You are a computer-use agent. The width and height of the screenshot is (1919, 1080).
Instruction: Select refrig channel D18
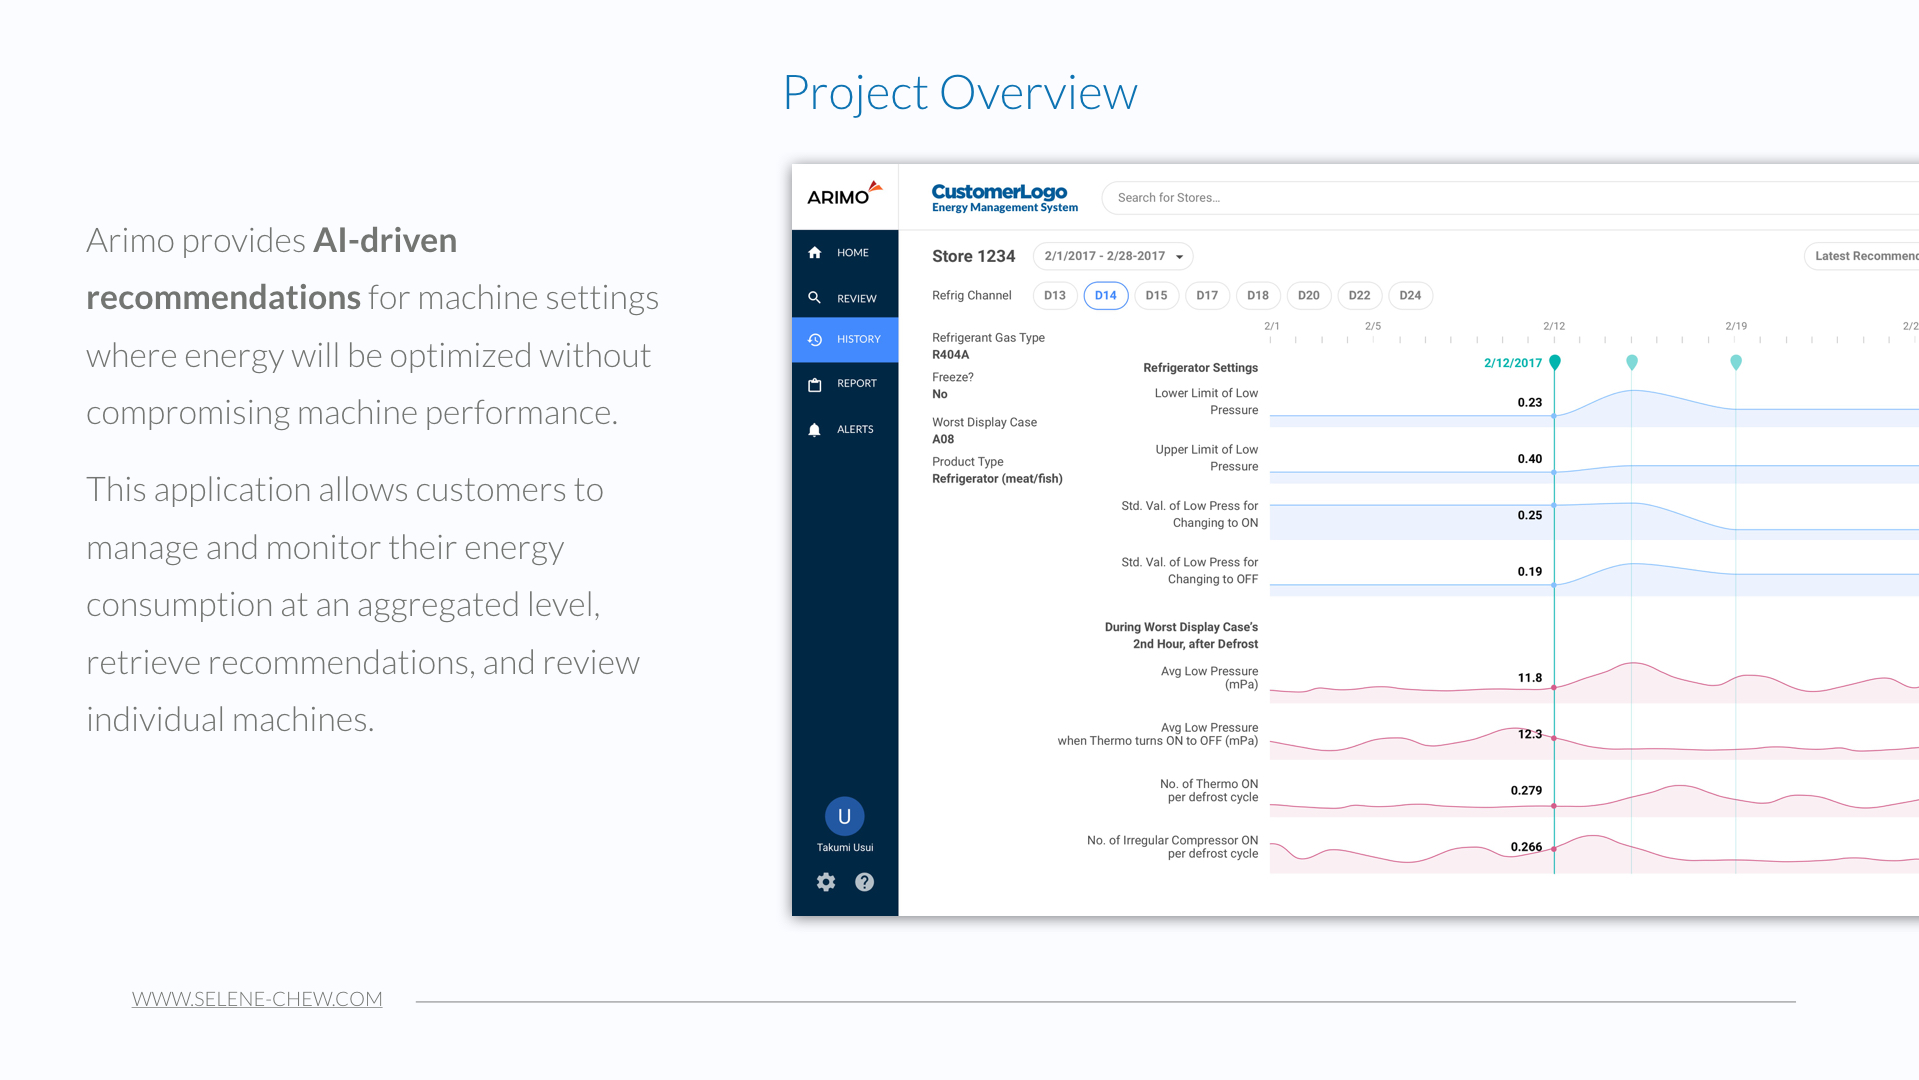pos(1258,296)
